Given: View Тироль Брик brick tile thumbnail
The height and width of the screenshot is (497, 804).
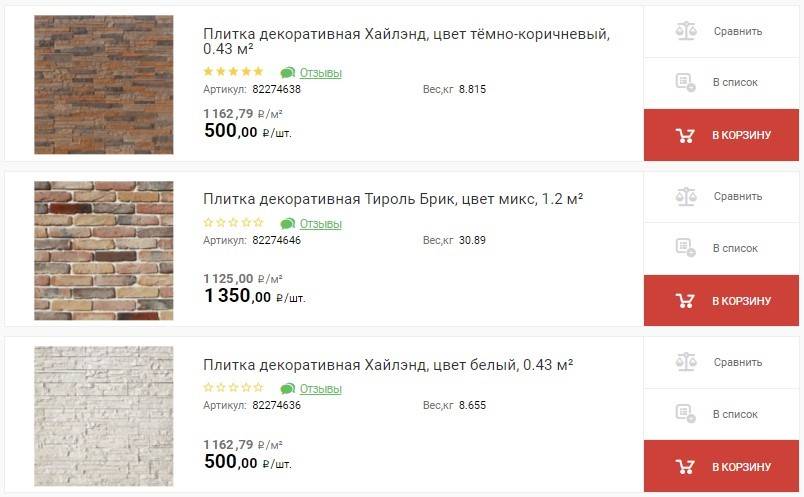Looking at the screenshot, I should tap(103, 250).
